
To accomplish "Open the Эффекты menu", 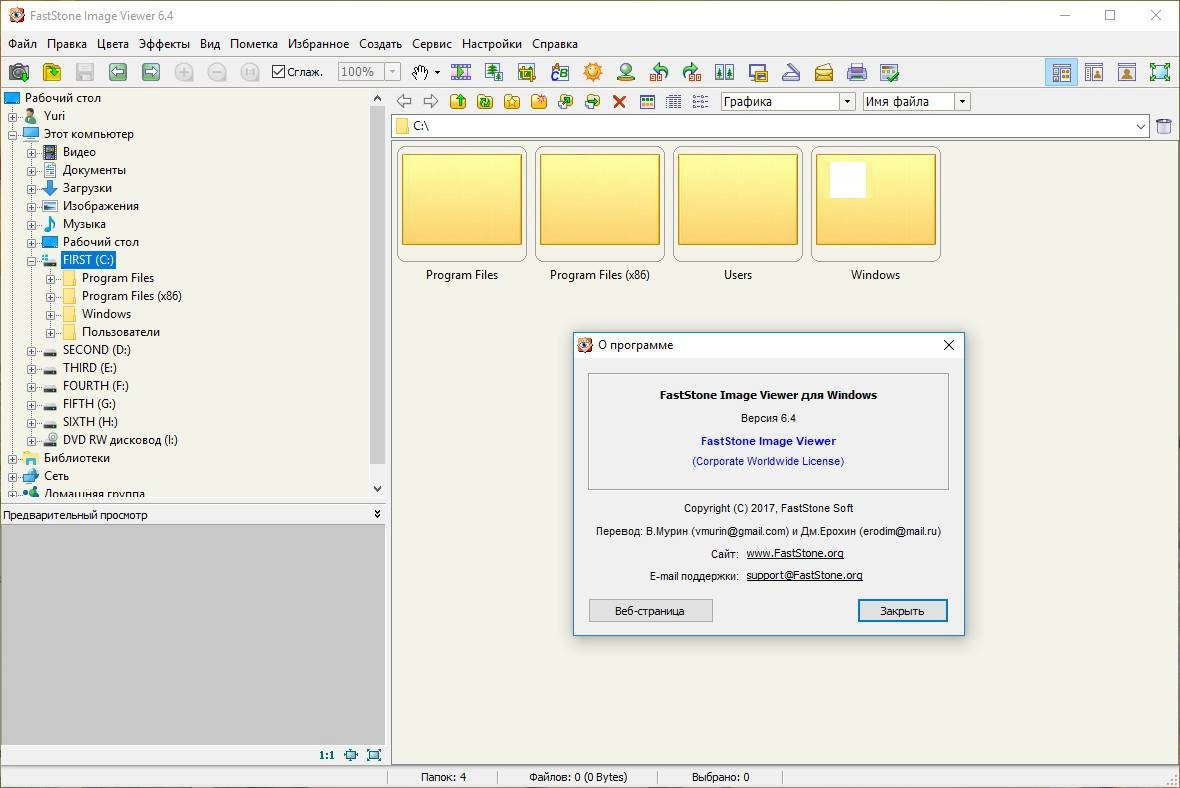I will (x=164, y=44).
